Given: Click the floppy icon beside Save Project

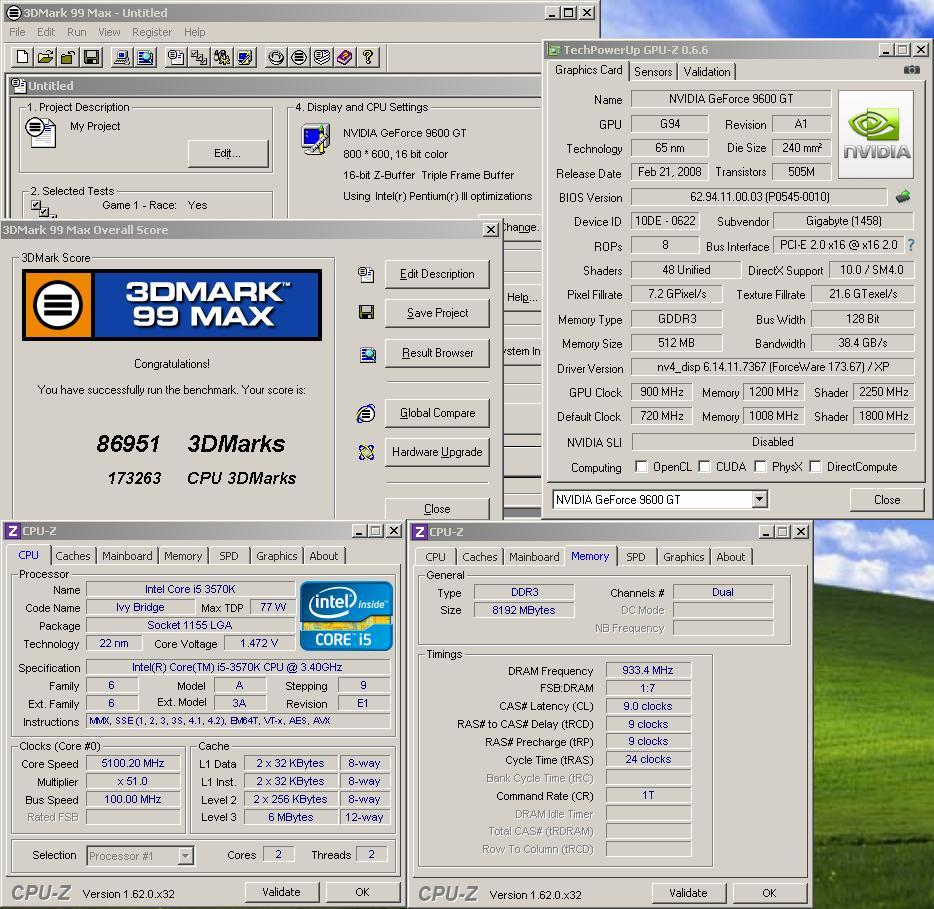Looking at the screenshot, I should tap(366, 312).
